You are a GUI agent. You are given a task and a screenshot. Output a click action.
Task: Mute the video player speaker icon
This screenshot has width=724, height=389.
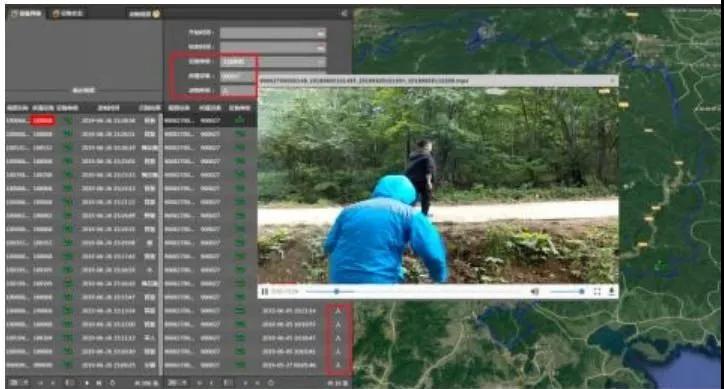(535, 292)
